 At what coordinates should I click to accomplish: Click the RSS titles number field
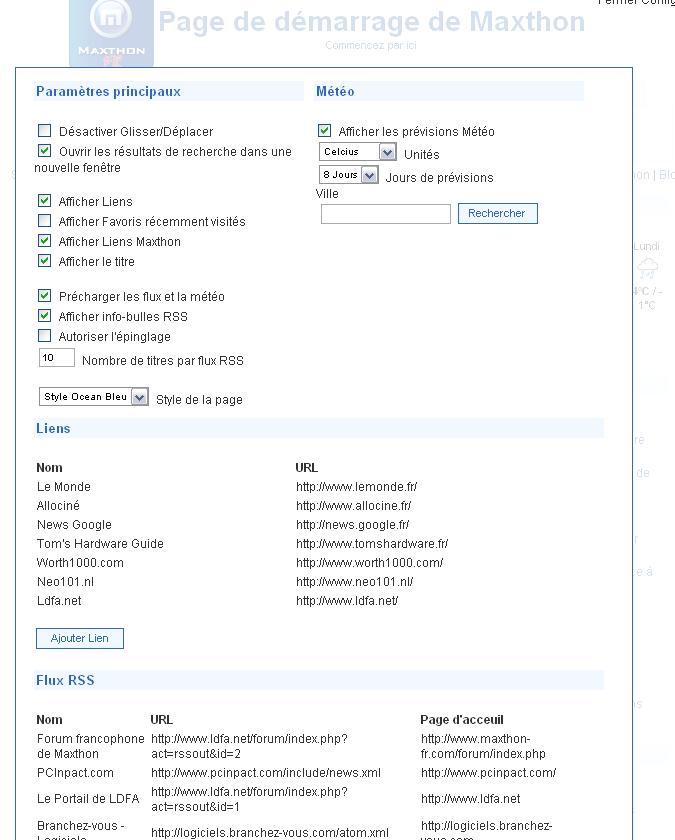click(x=56, y=358)
